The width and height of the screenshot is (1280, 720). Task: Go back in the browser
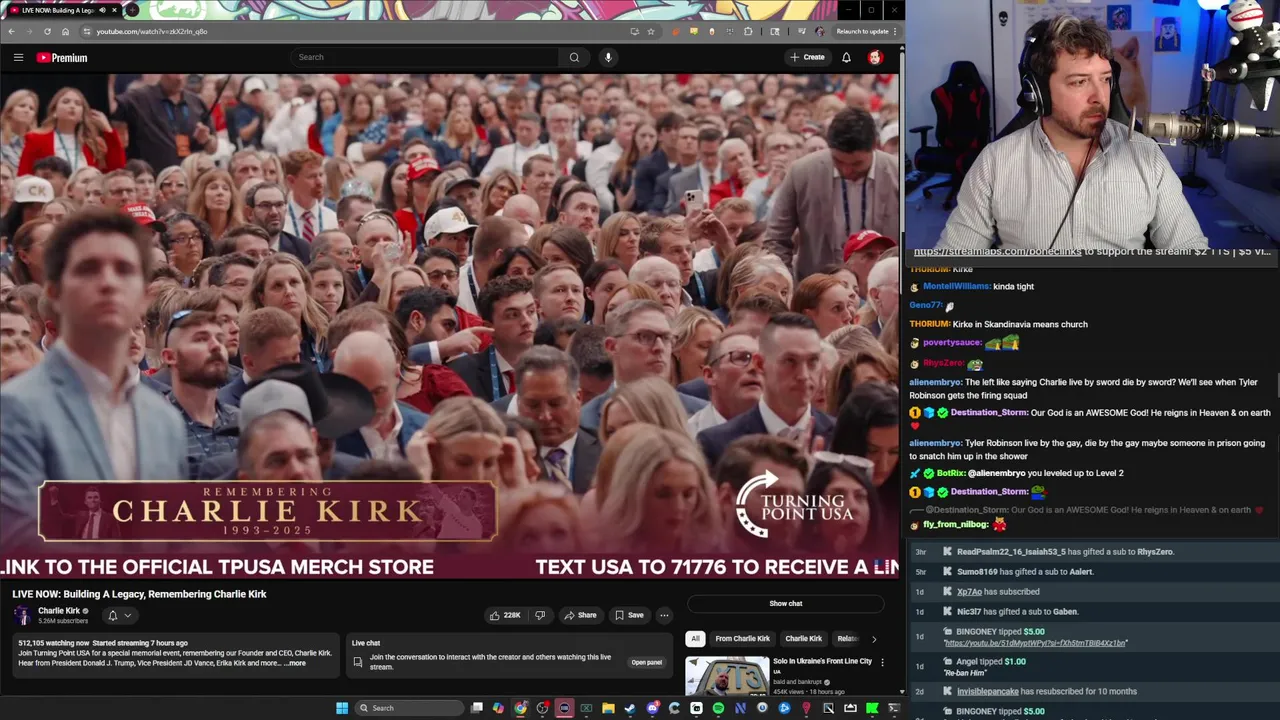pos(11,31)
